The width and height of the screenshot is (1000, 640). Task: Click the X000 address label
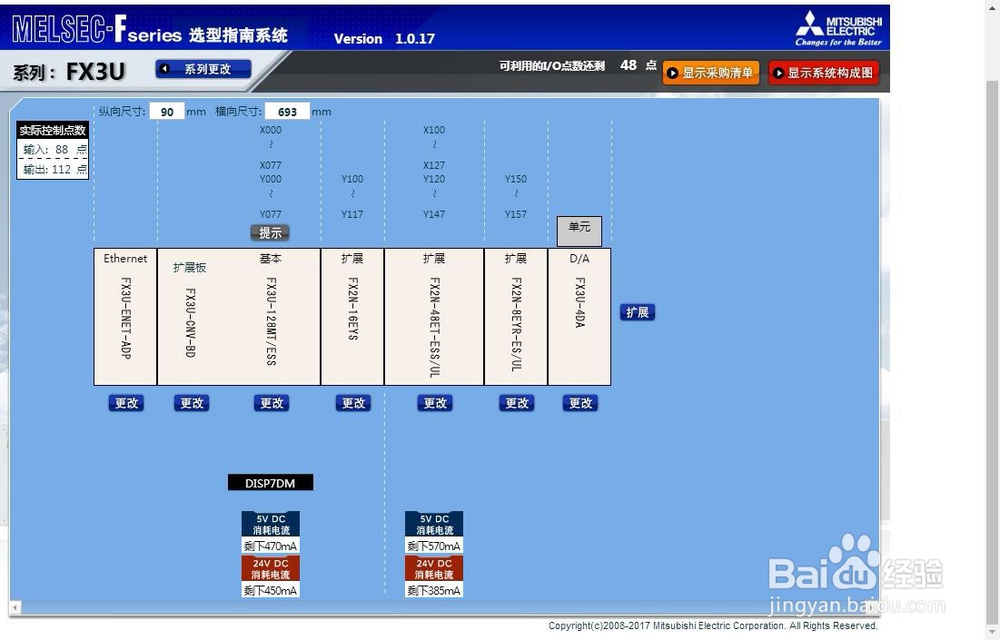(270, 130)
